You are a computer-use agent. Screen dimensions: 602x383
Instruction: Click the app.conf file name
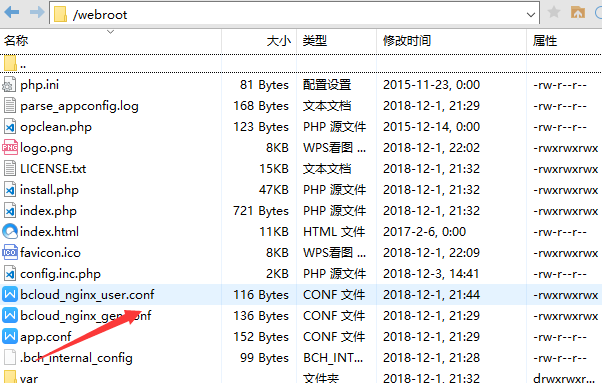click(x=46, y=337)
